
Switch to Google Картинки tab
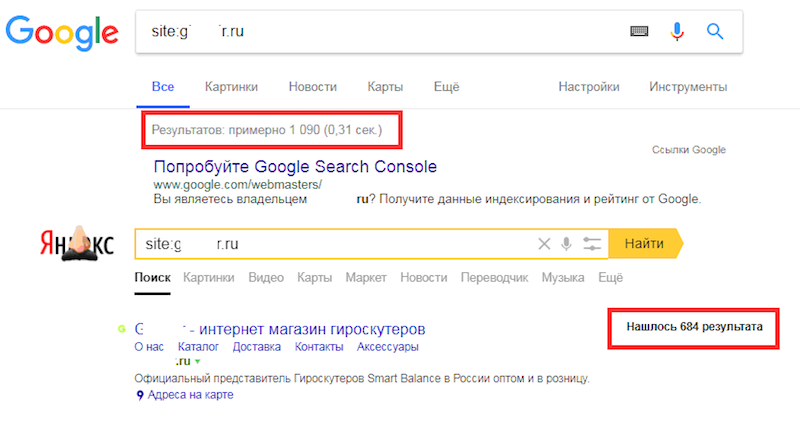coord(231,87)
